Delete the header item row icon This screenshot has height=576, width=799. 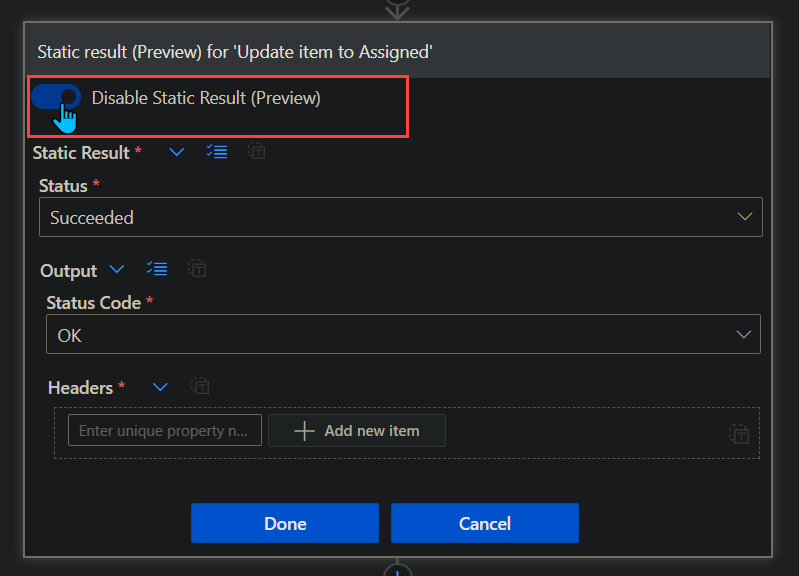tap(738, 434)
